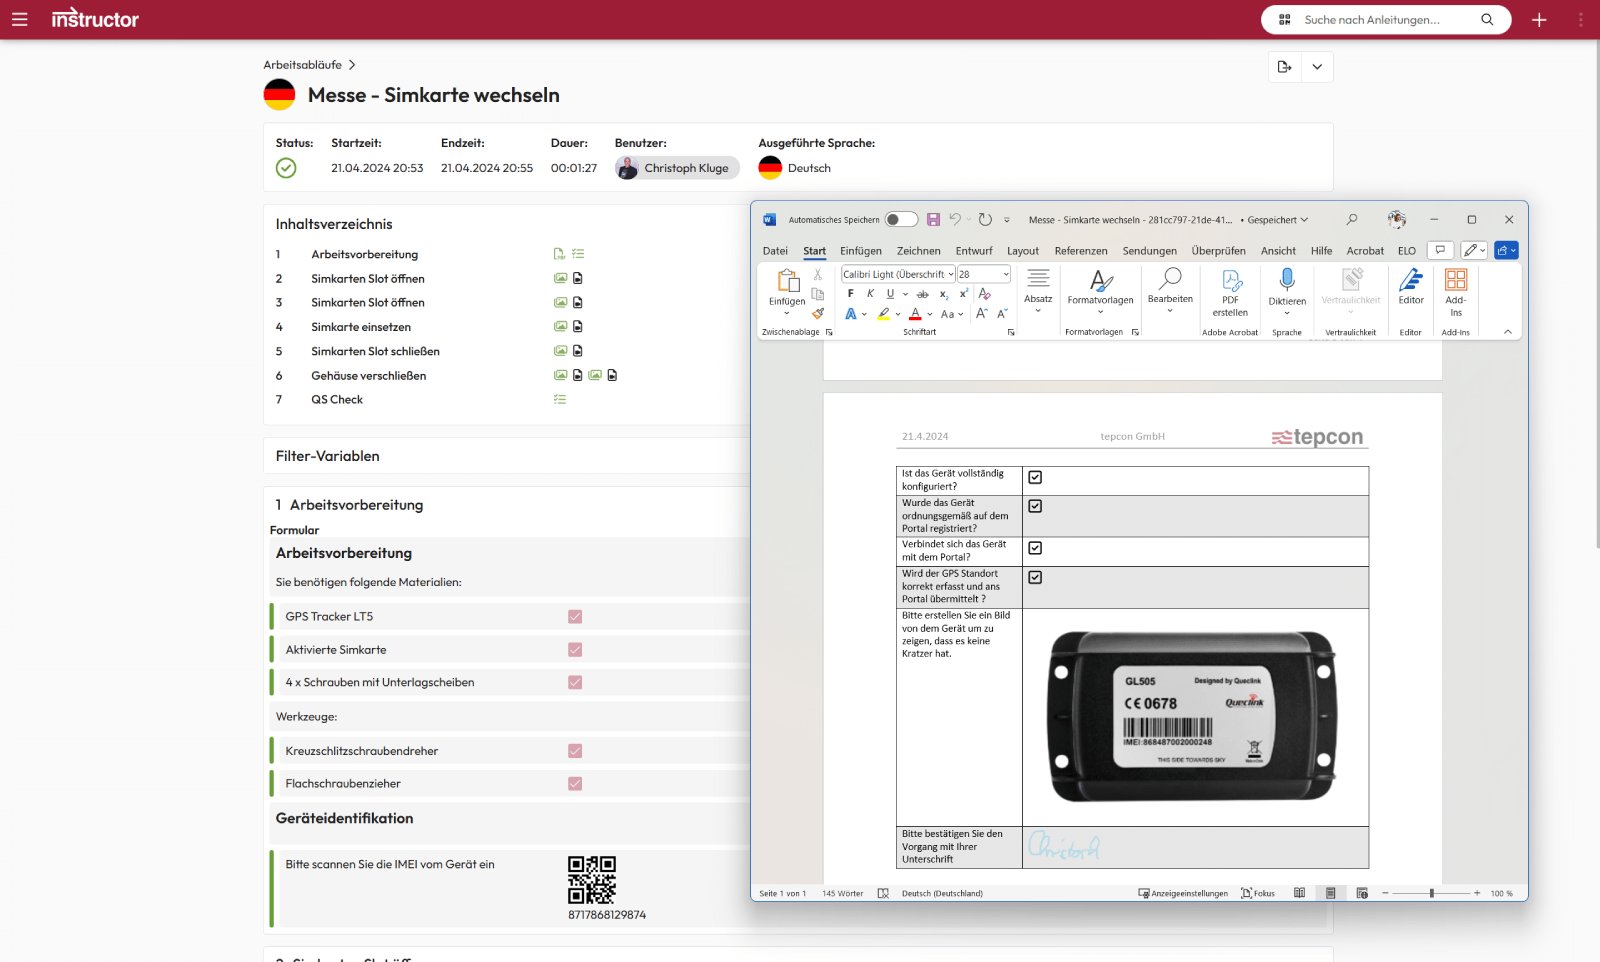Open the hamburger menu in the top bar
Image resolution: width=1600 pixels, height=962 pixels.
tap(20, 19)
